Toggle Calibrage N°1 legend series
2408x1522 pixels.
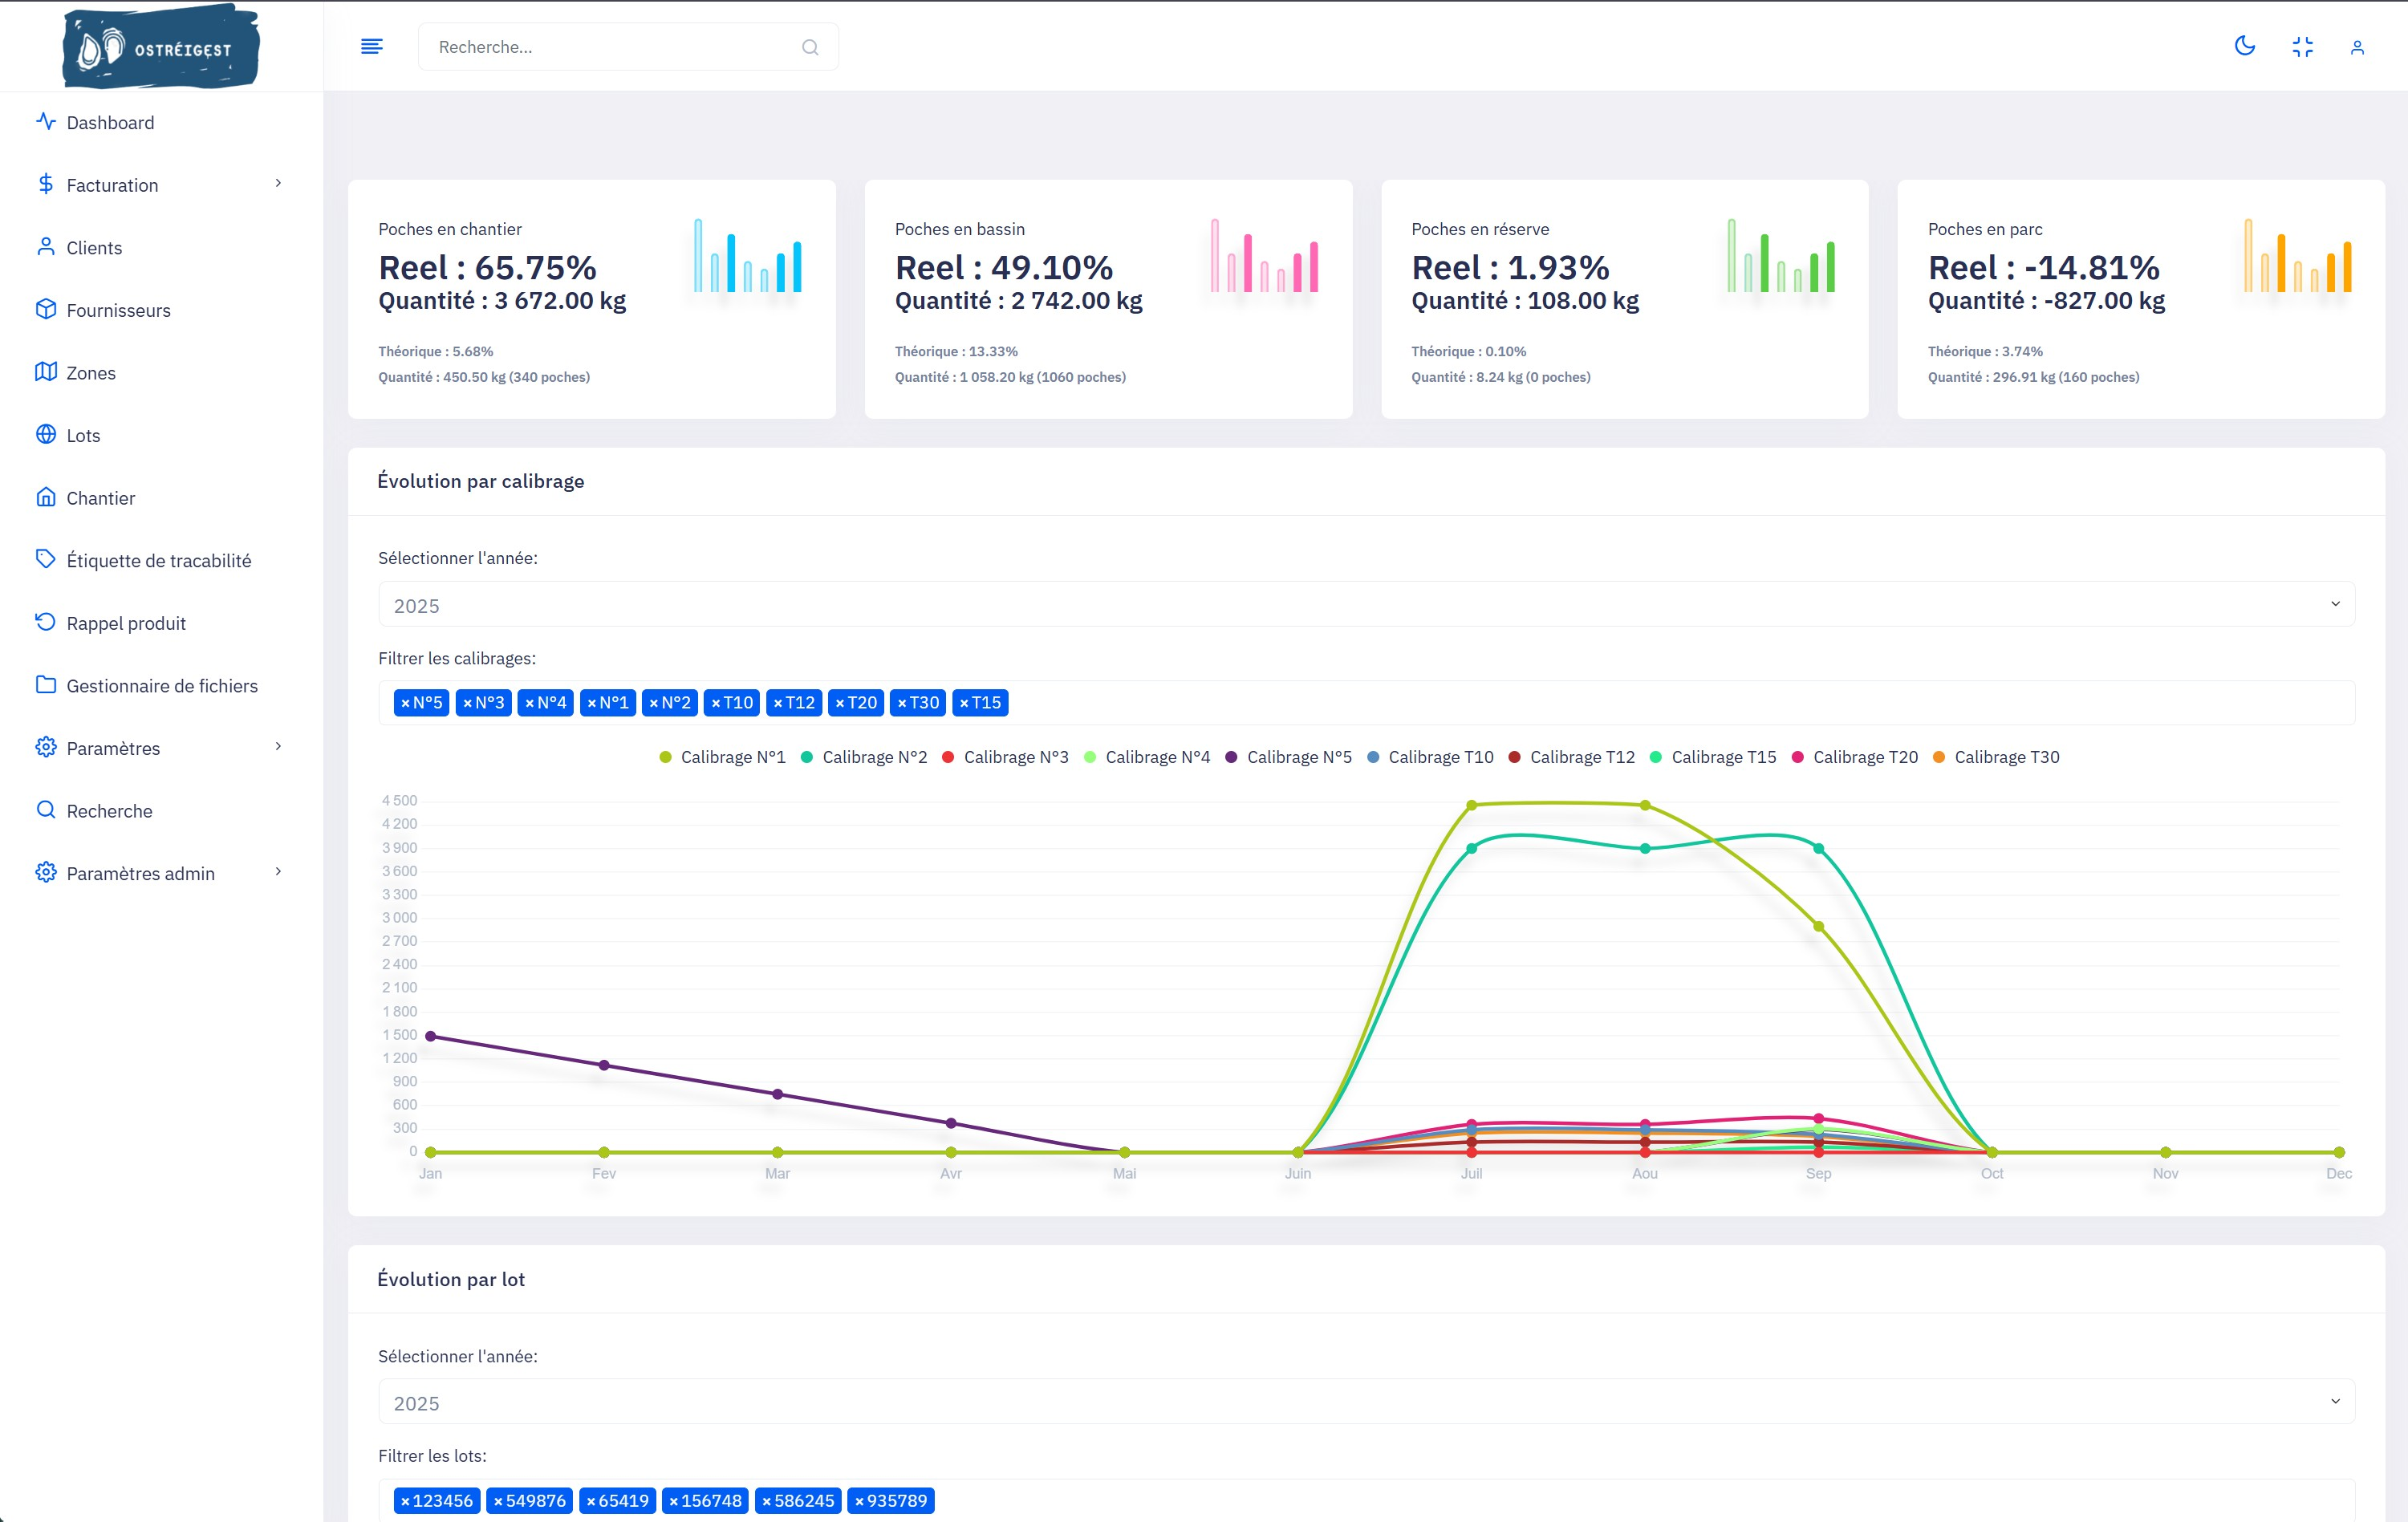point(732,757)
